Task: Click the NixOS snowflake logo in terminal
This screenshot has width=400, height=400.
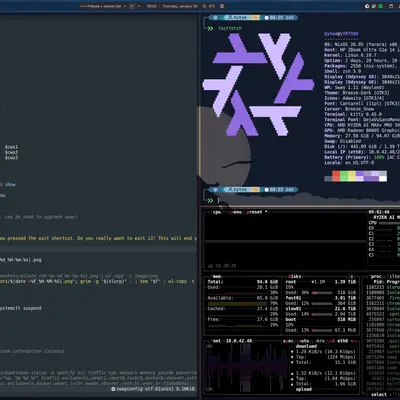Action: (258, 84)
